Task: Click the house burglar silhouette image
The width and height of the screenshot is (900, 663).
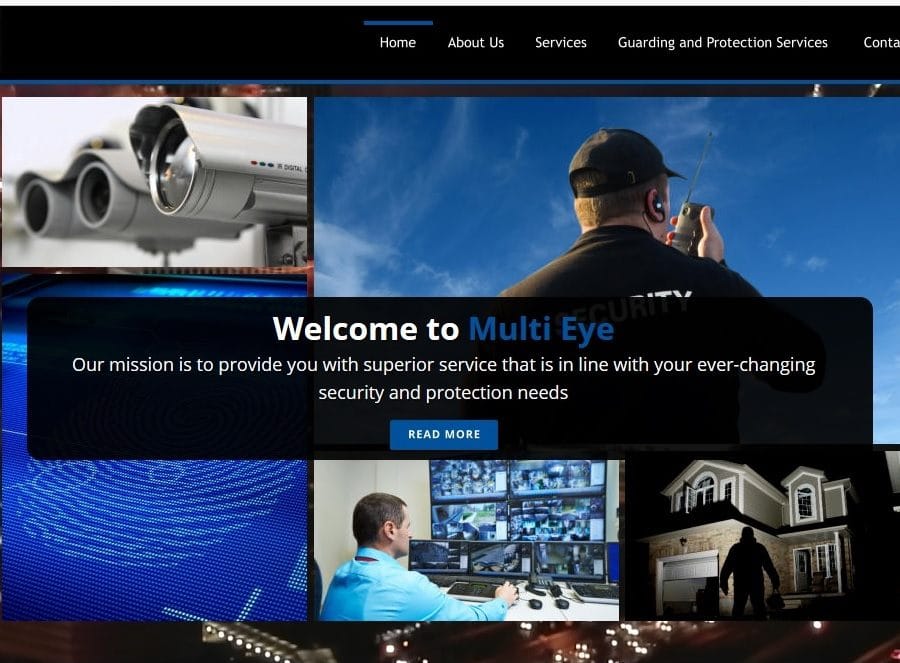Action: pyautogui.click(x=762, y=537)
